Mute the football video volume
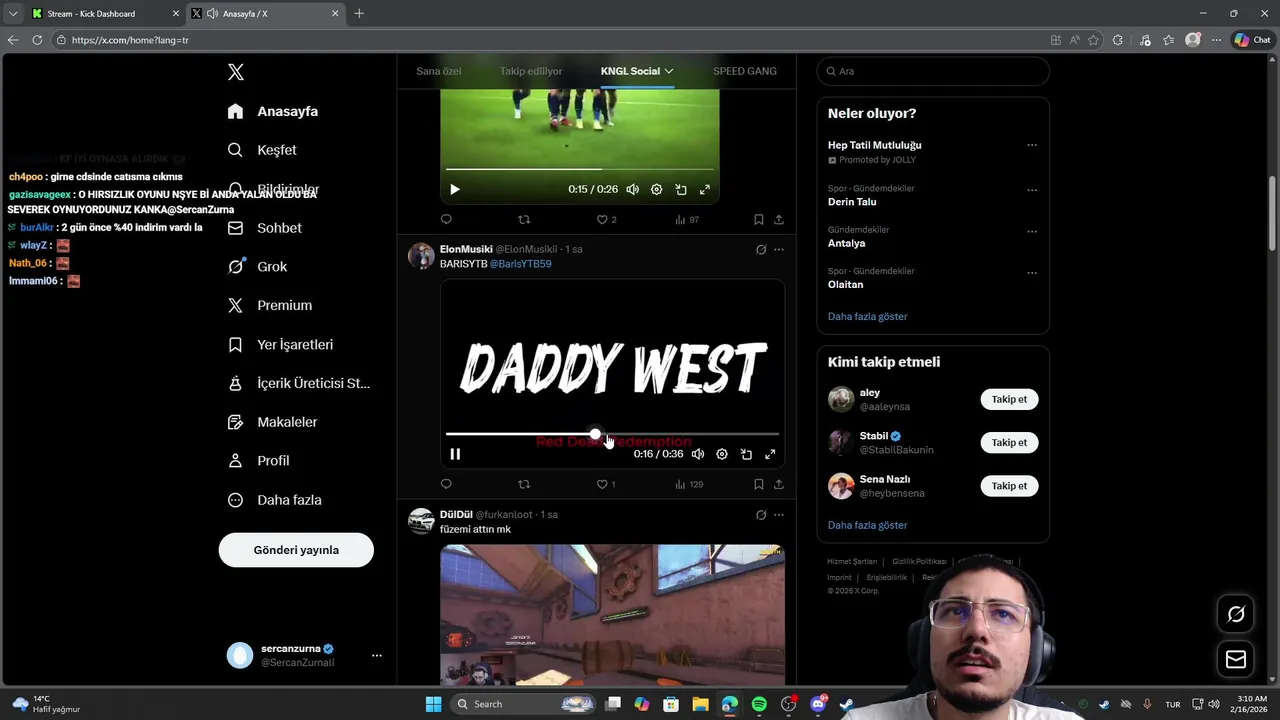 click(x=632, y=189)
